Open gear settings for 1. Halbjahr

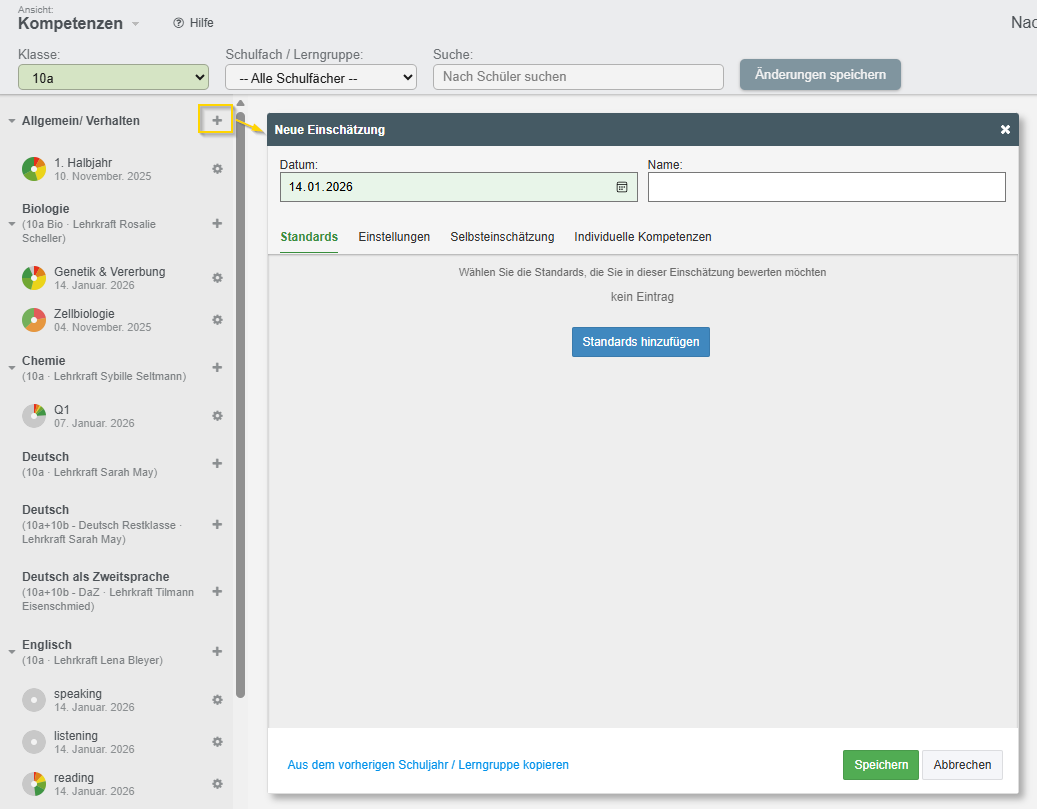[217, 169]
